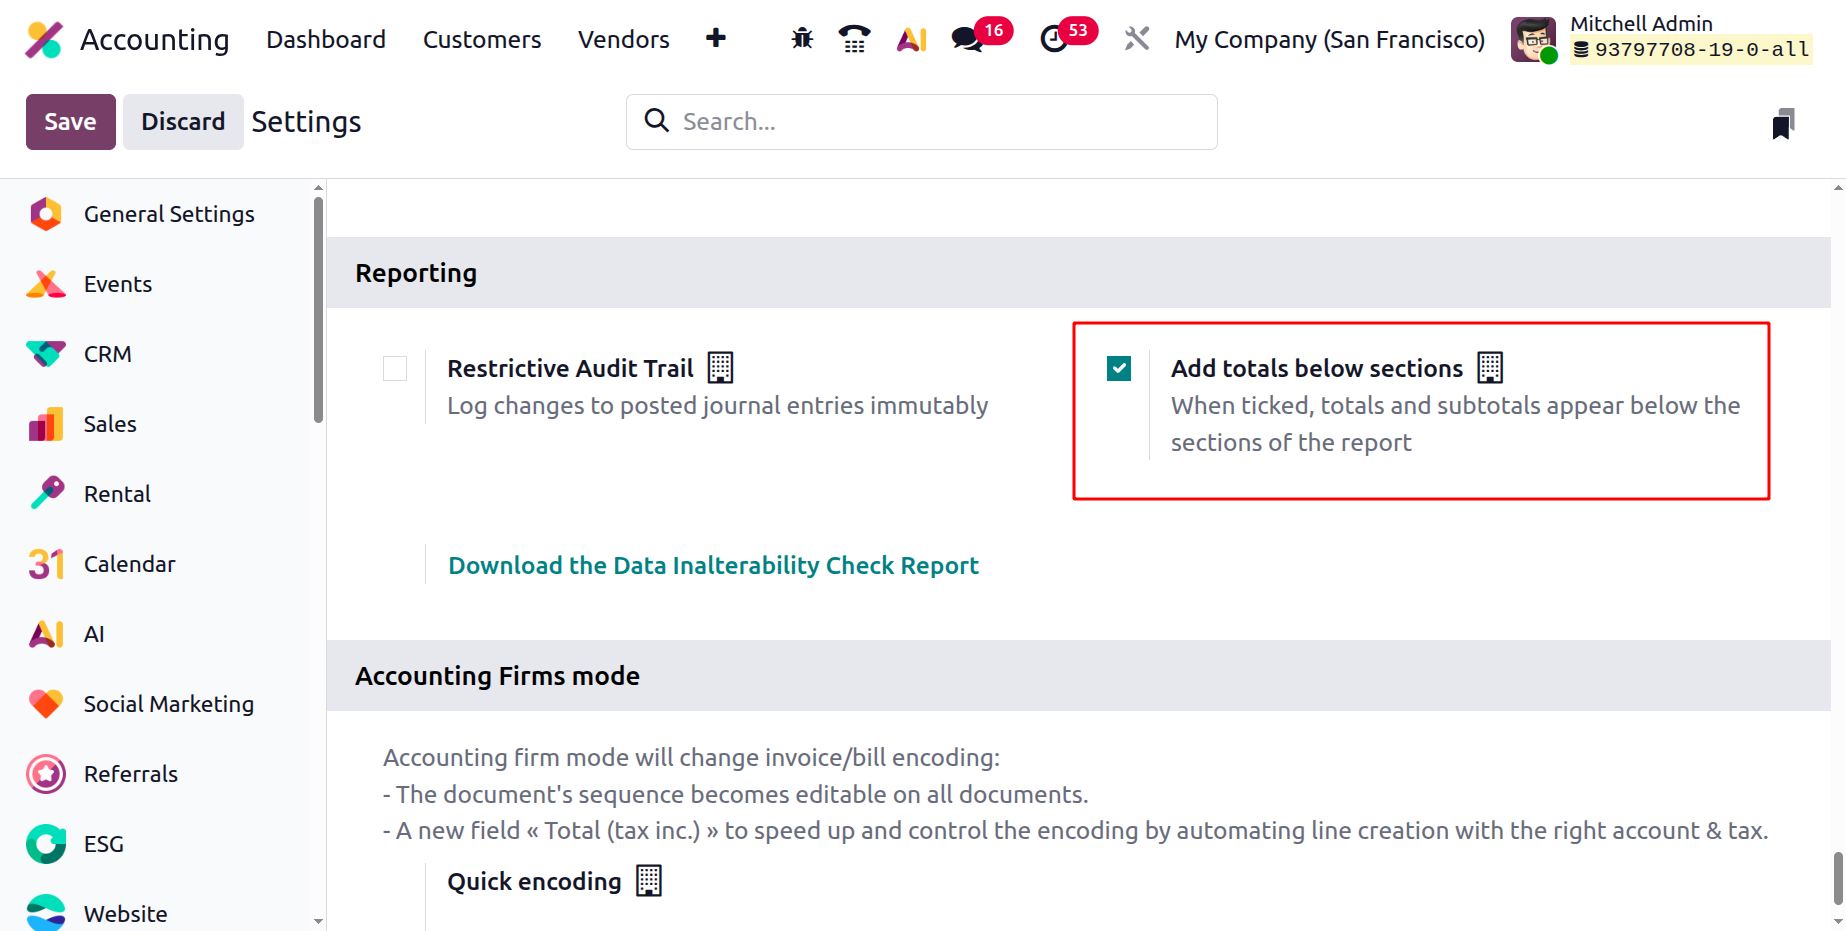1846x931 pixels.
Task: Click the bookmark icon beside search
Action: 1783,124
